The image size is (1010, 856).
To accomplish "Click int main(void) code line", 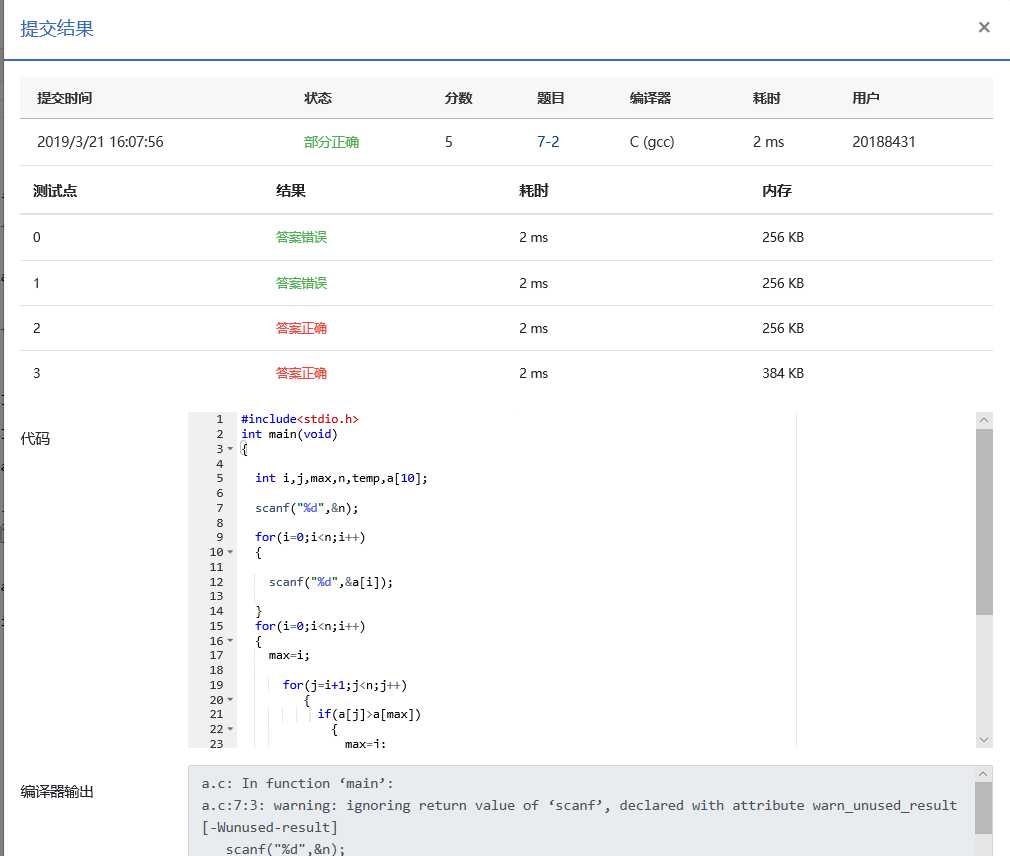I will pyautogui.click(x=289, y=434).
